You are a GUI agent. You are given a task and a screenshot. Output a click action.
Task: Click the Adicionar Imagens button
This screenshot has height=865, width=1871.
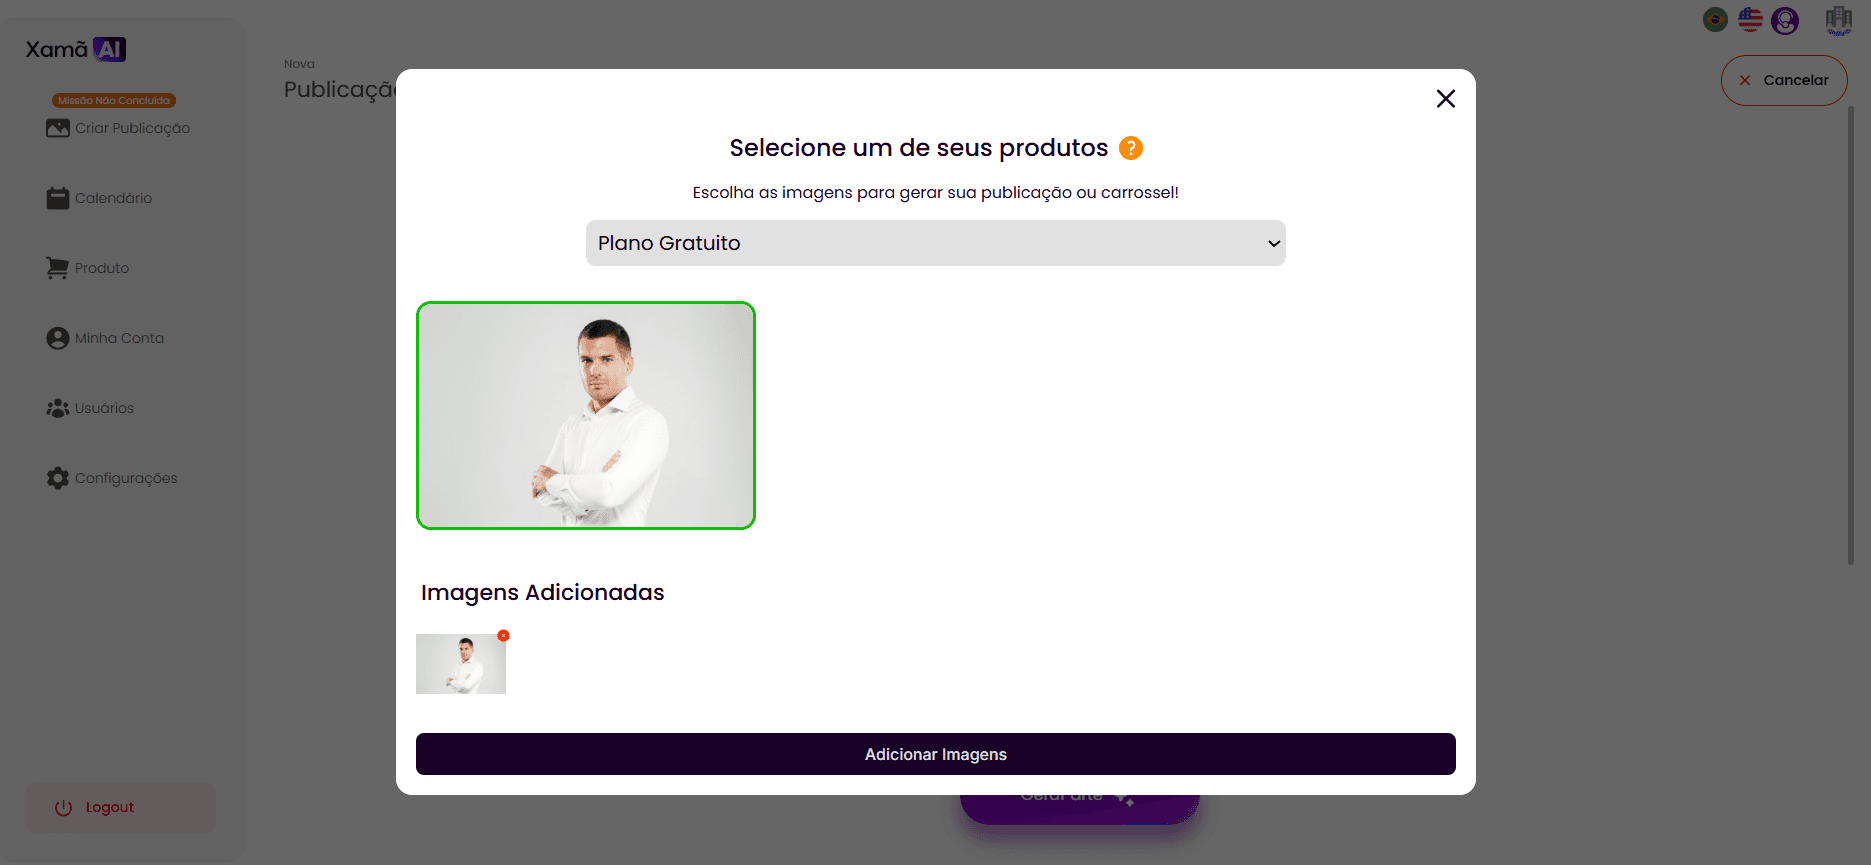tap(935, 754)
